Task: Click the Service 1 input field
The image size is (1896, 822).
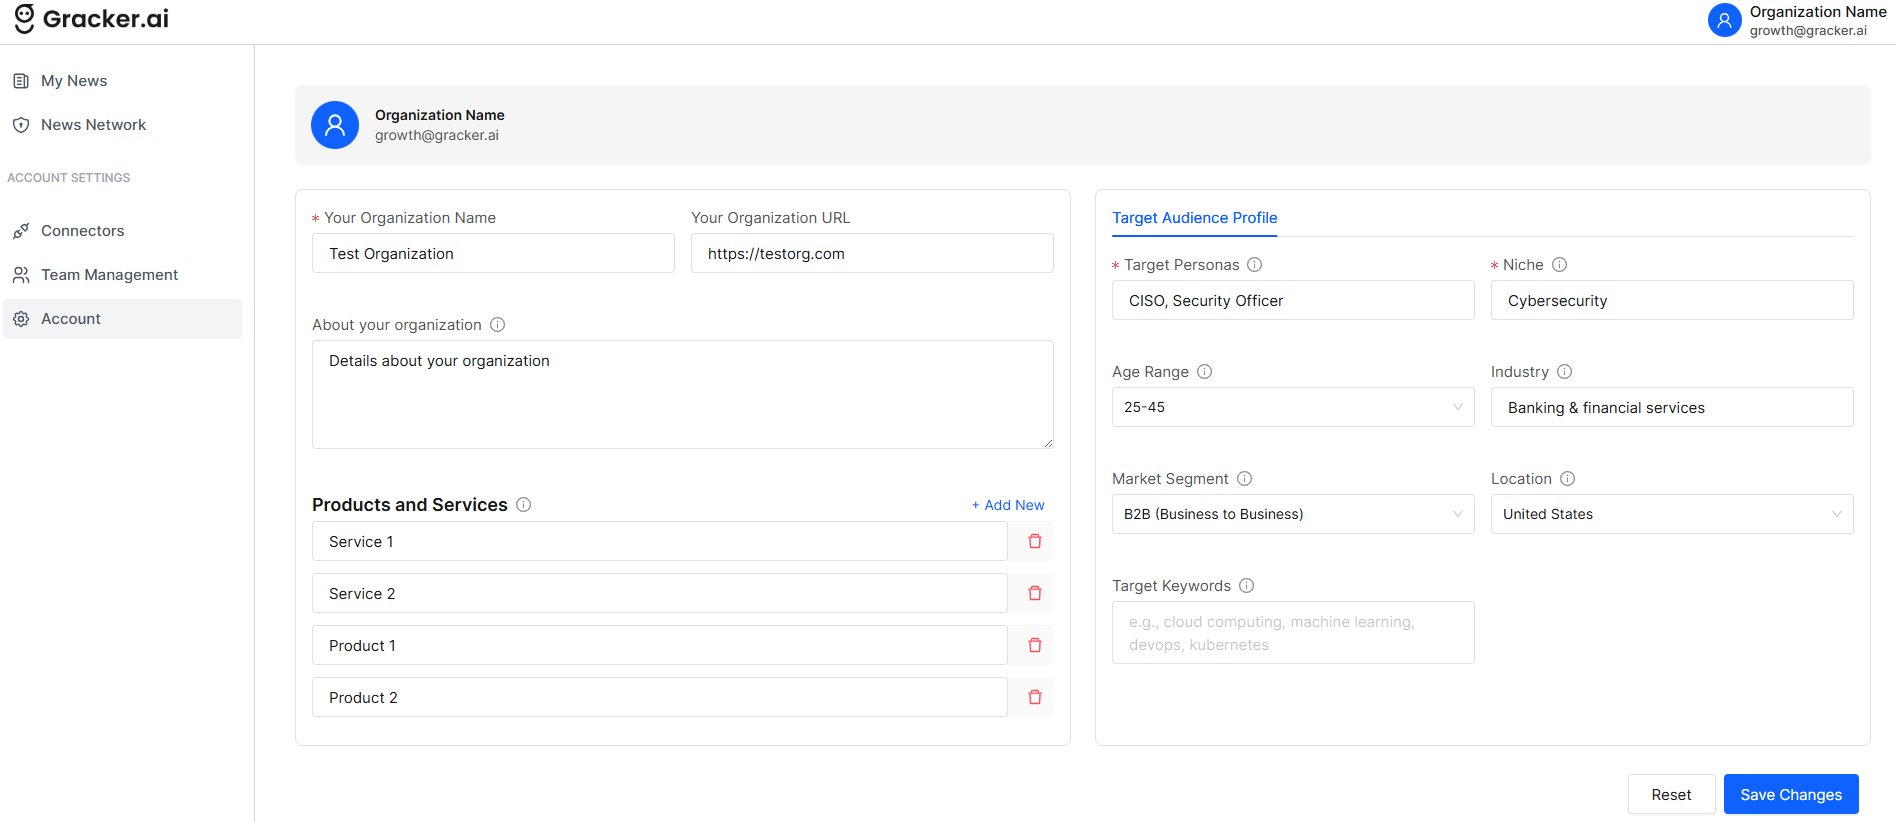Action: pyautogui.click(x=660, y=541)
